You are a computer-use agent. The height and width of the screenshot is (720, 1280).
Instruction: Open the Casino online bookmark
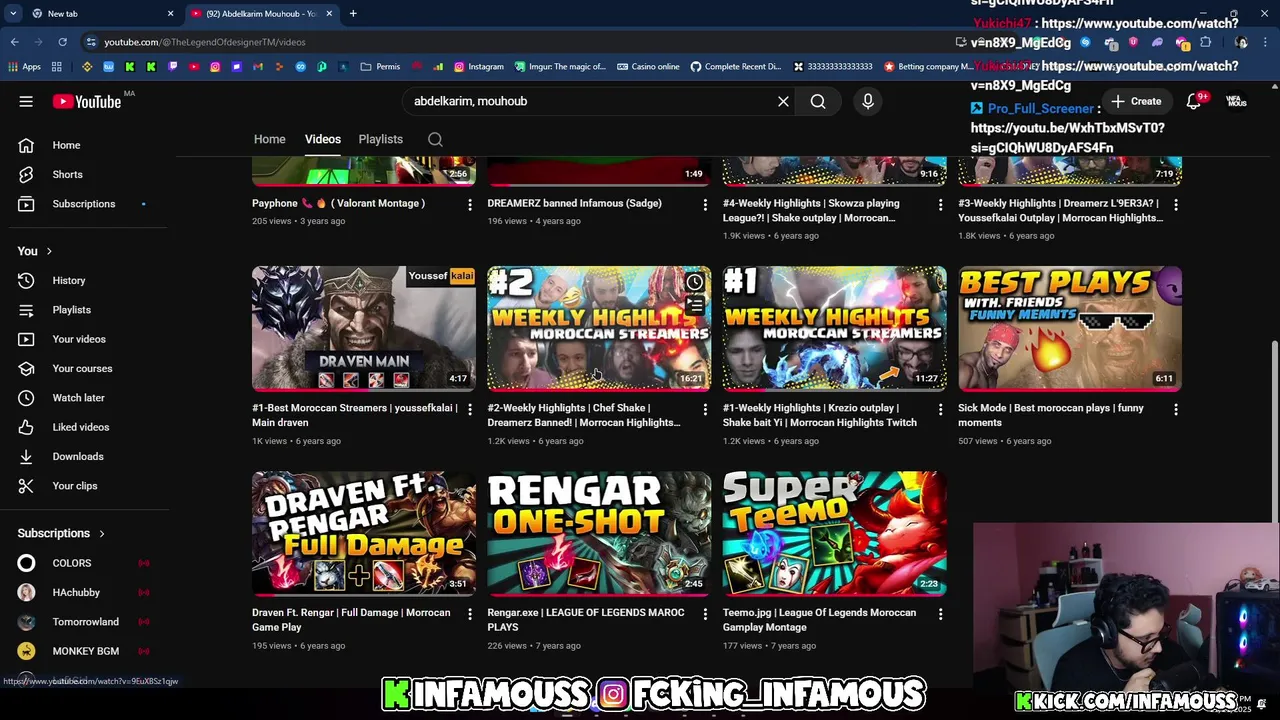click(x=648, y=67)
